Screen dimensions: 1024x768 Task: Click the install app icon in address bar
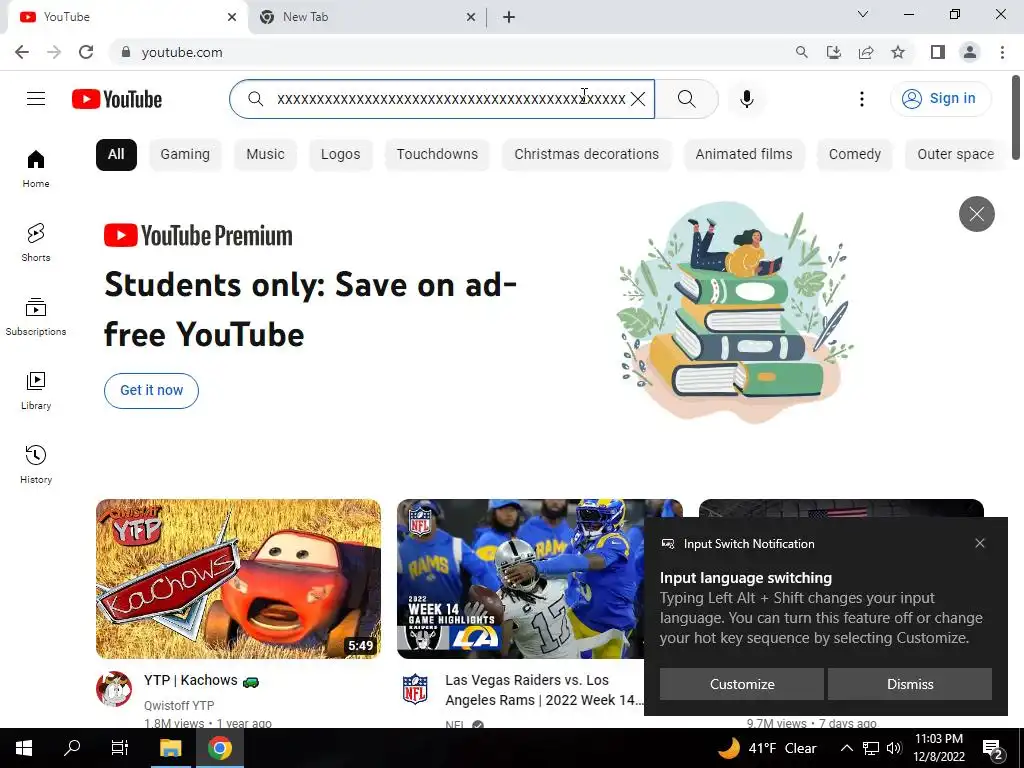[x=834, y=52]
